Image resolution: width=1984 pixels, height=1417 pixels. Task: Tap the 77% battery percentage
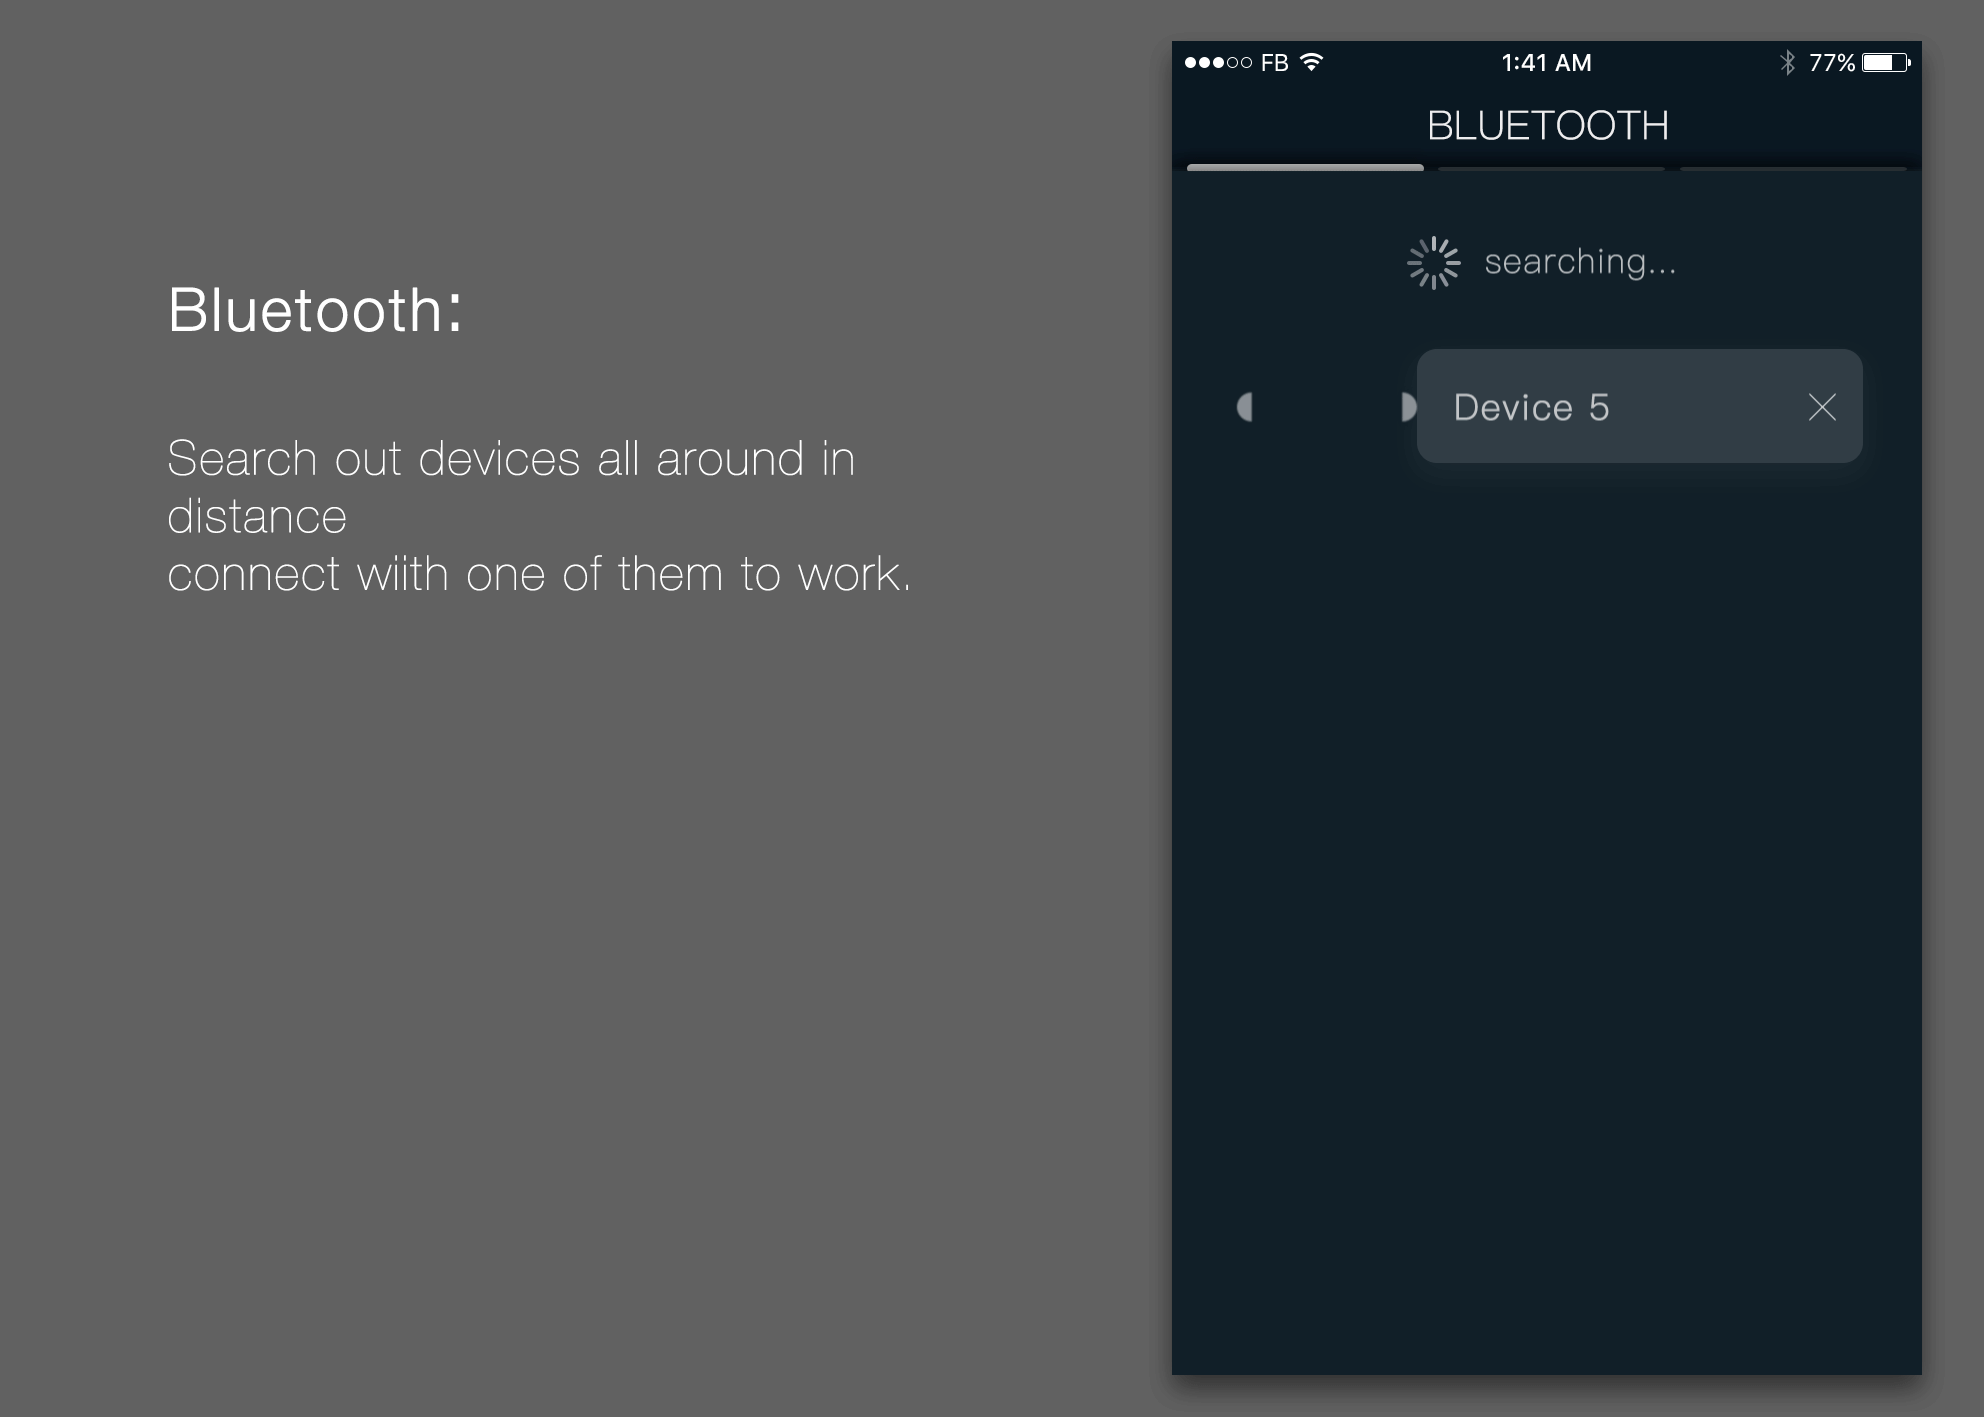tap(1832, 63)
